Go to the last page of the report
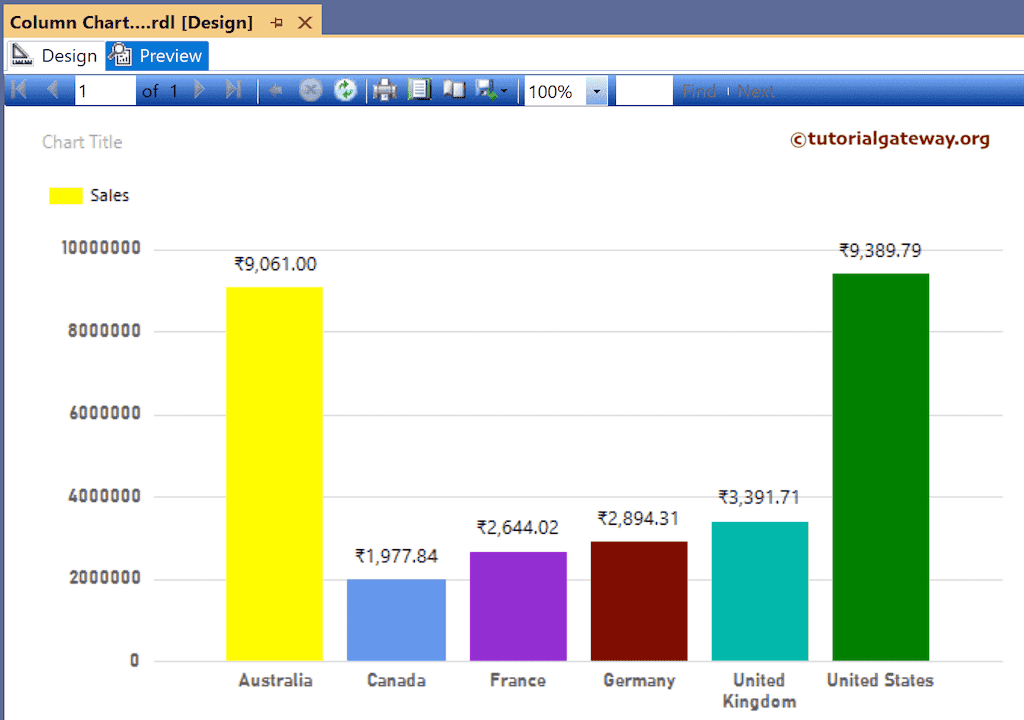The width and height of the screenshot is (1024, 720). click(233, 90)
